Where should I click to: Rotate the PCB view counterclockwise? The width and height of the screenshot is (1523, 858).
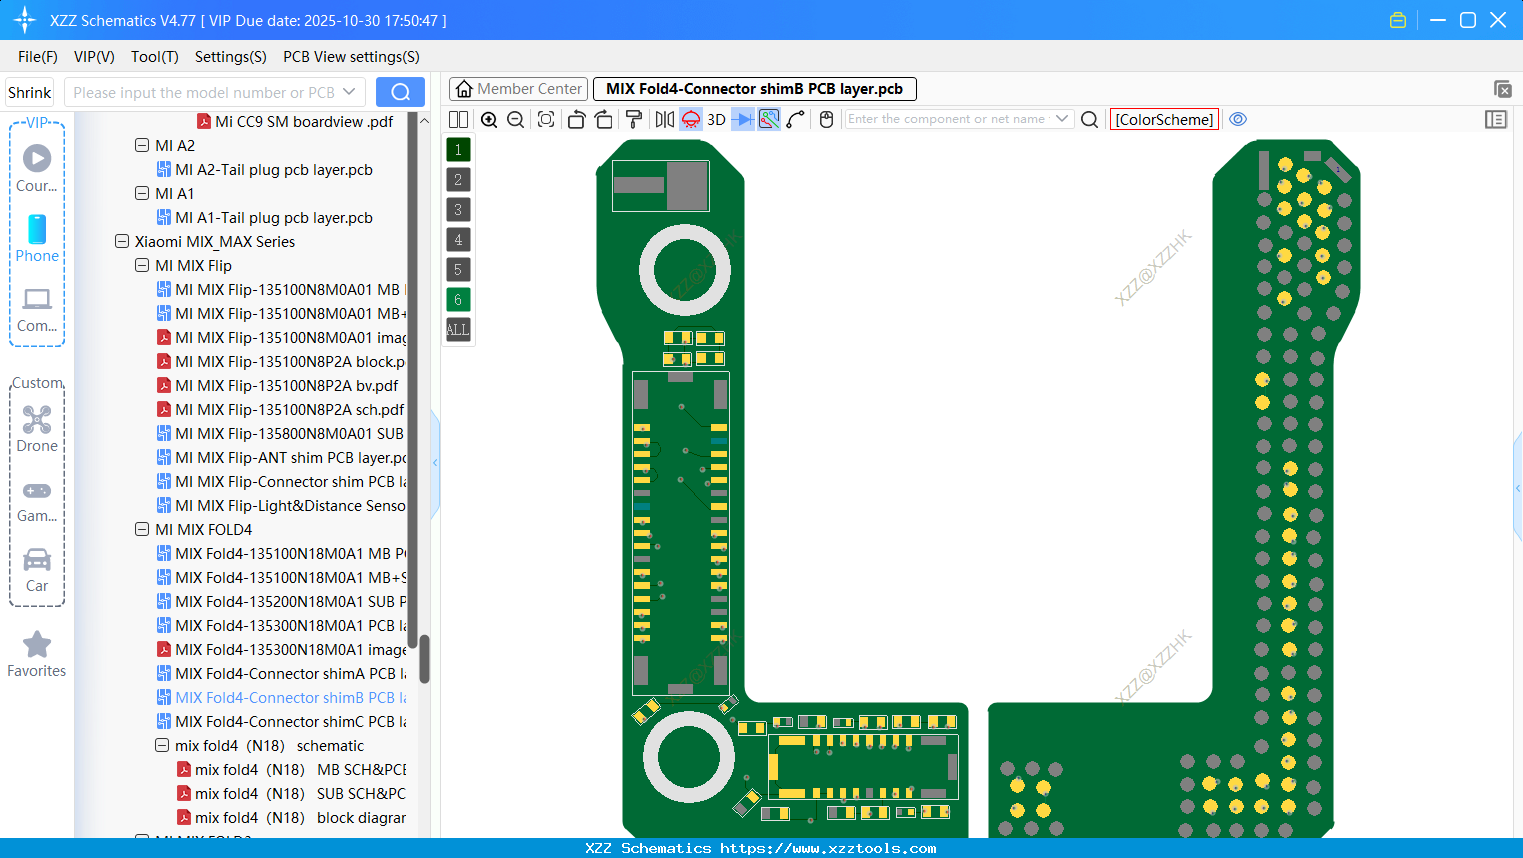click(576, 119)
